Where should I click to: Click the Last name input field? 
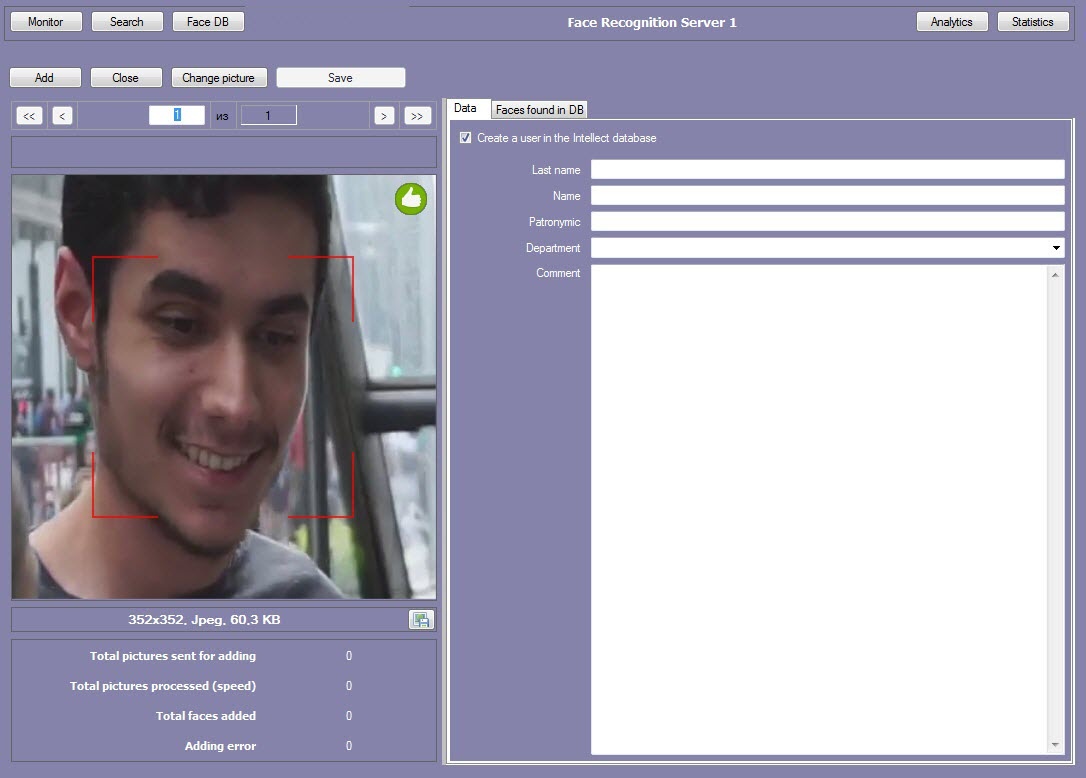pos(827,170)
